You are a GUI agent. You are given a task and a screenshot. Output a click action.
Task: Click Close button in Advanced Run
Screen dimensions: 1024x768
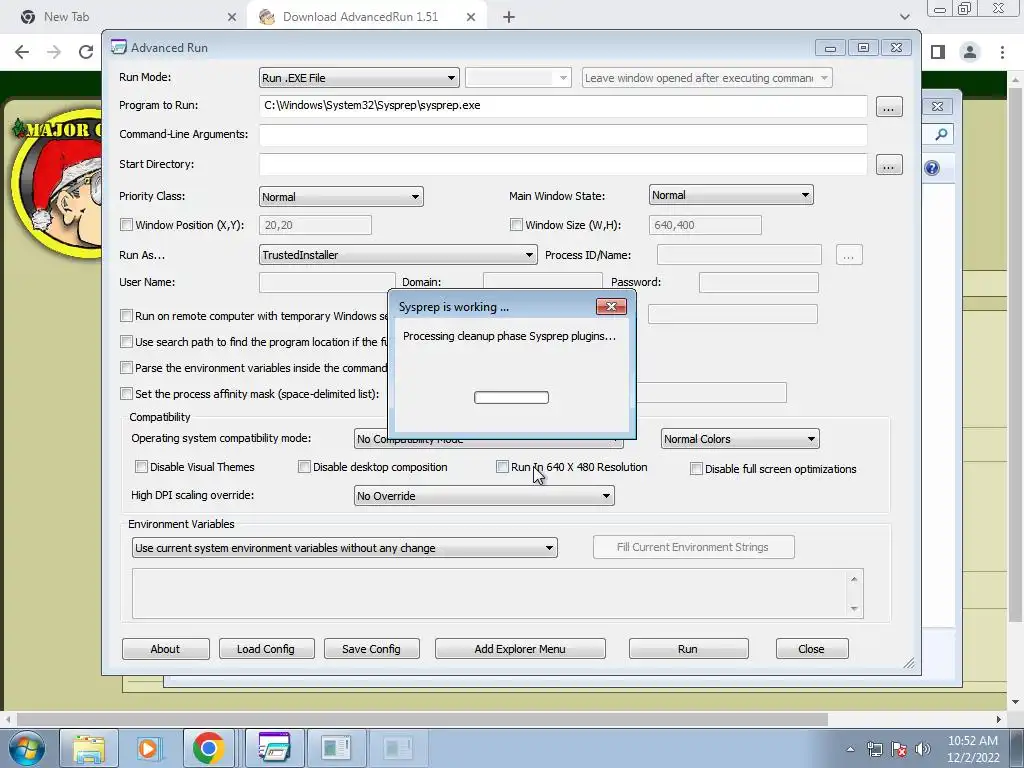click(x=811, y=648)
